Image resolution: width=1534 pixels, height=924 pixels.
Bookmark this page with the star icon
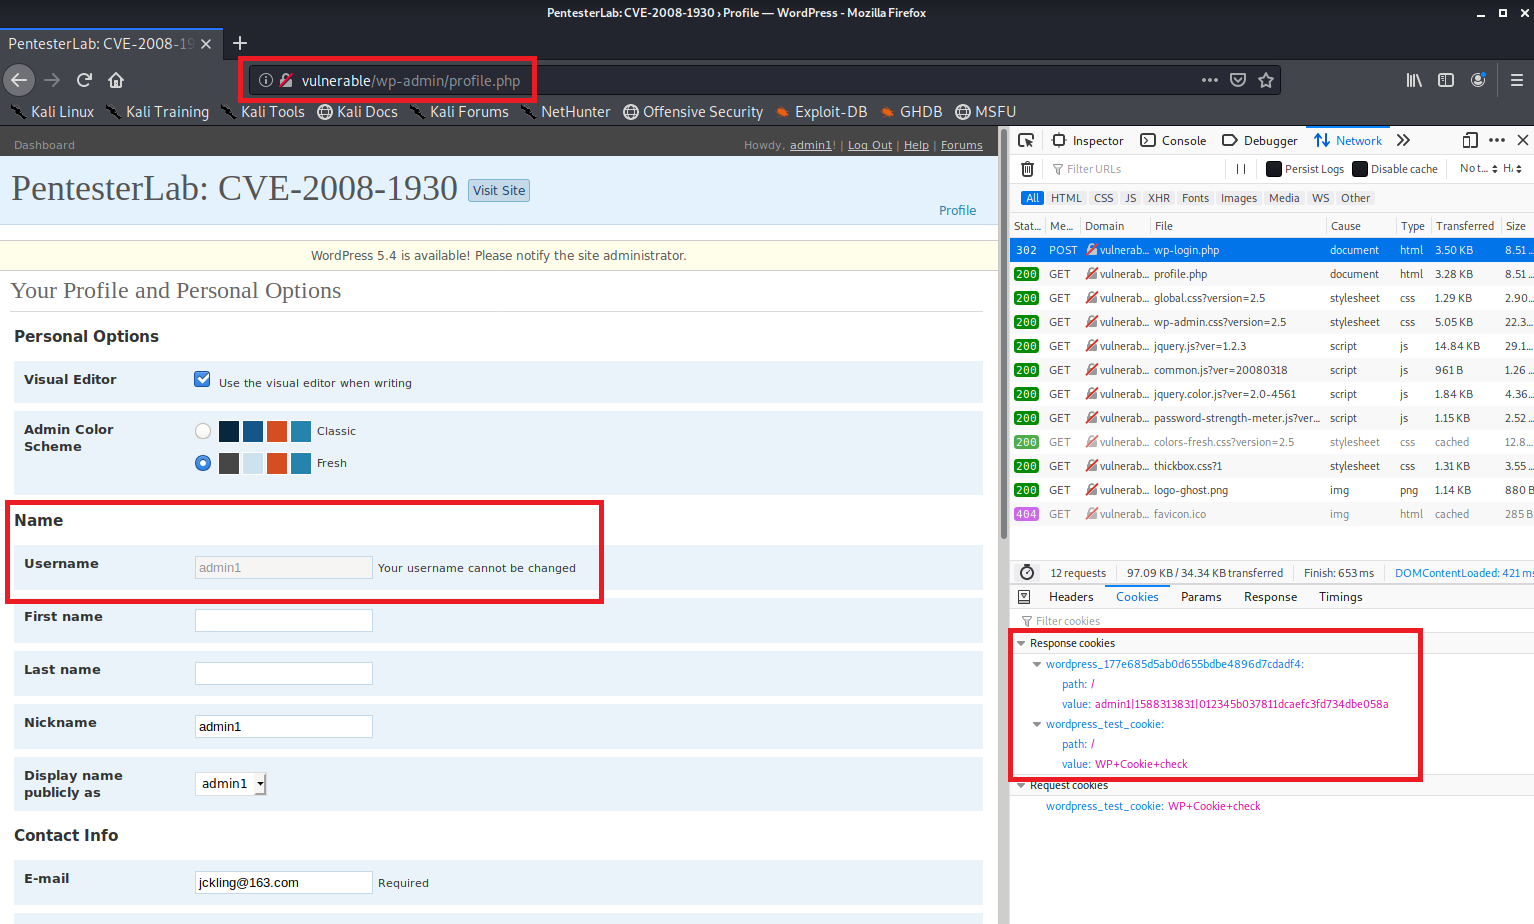pos(1266,80)
